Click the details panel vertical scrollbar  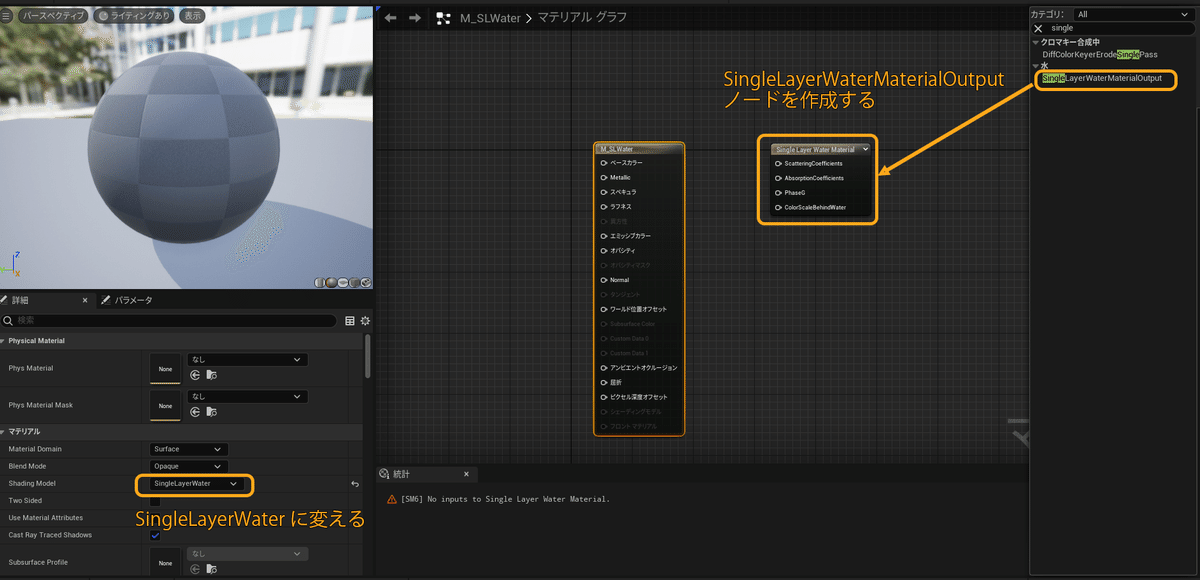[x=367, y=356]
